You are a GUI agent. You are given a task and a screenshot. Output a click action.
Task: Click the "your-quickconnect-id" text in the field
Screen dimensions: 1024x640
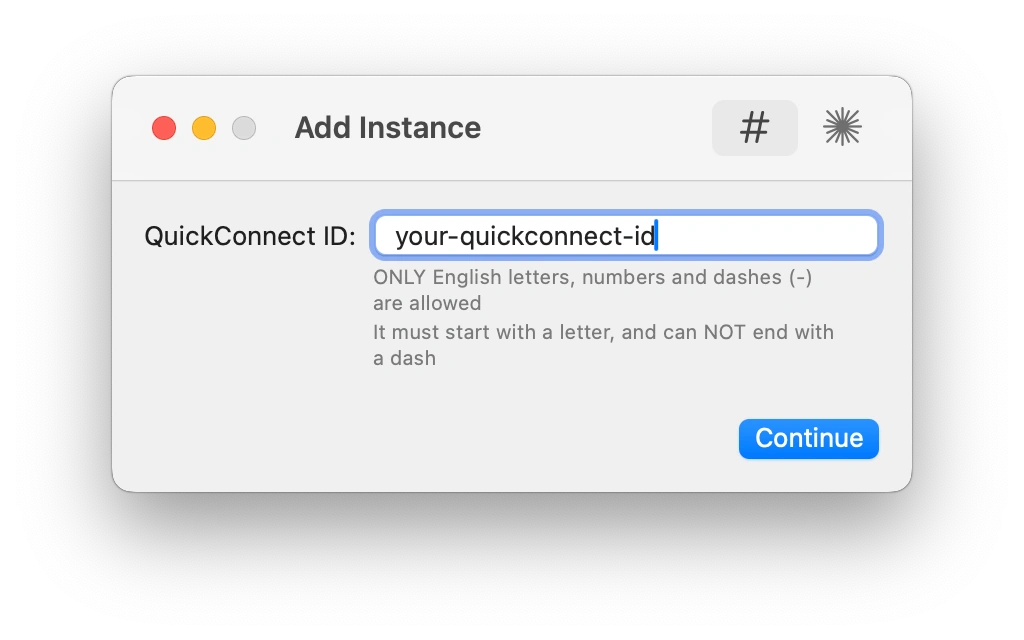[x=524, y=237]
